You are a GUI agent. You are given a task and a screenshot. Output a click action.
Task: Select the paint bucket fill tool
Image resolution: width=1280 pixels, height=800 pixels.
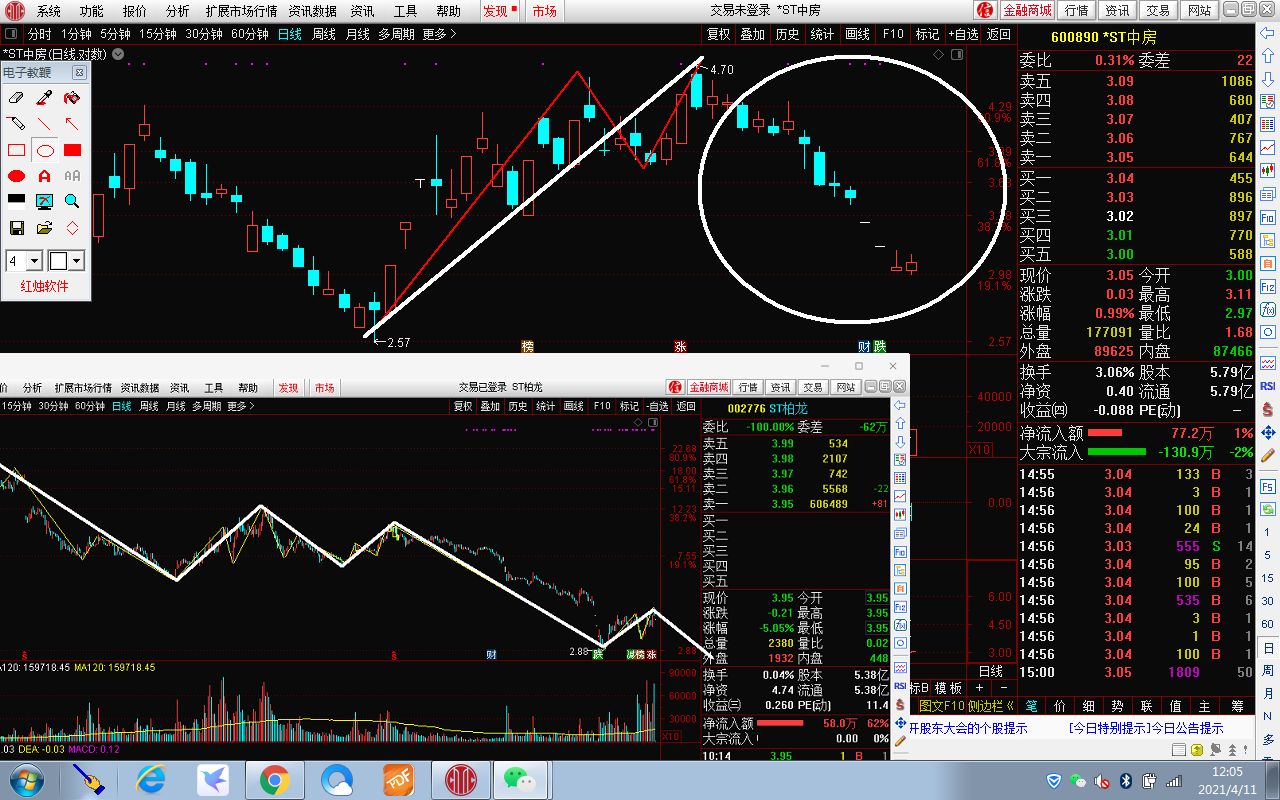coord(72,98)
